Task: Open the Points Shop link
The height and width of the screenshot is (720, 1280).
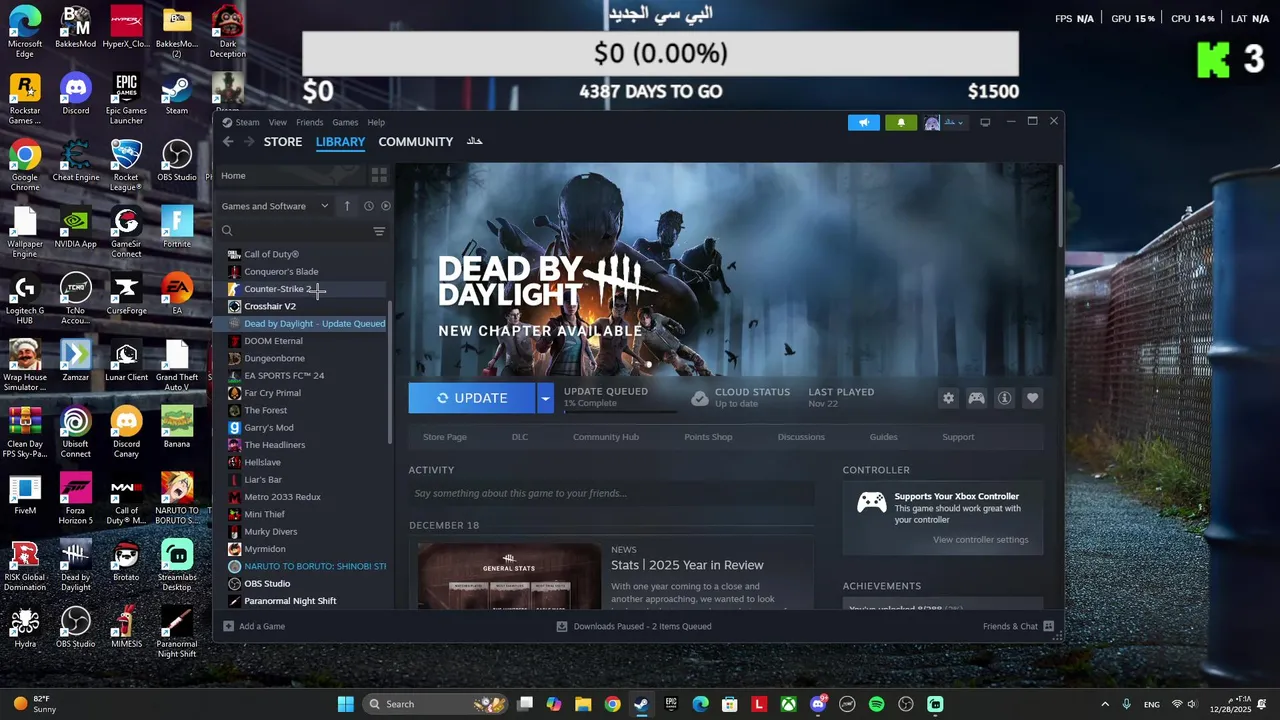Action: (x=708, y=437)
